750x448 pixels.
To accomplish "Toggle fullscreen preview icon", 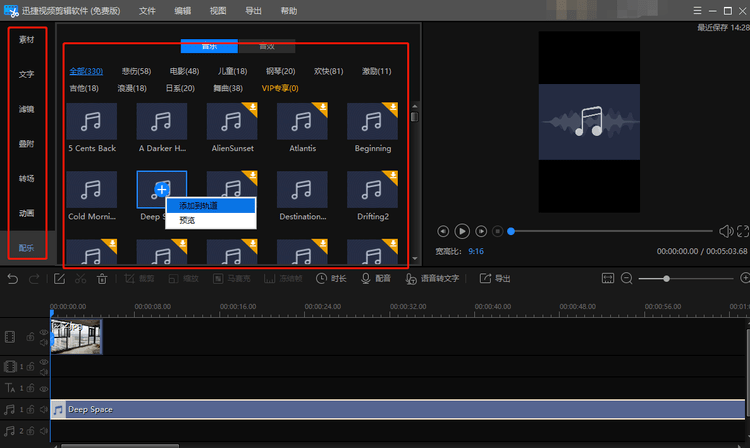I will click(743, 231).
